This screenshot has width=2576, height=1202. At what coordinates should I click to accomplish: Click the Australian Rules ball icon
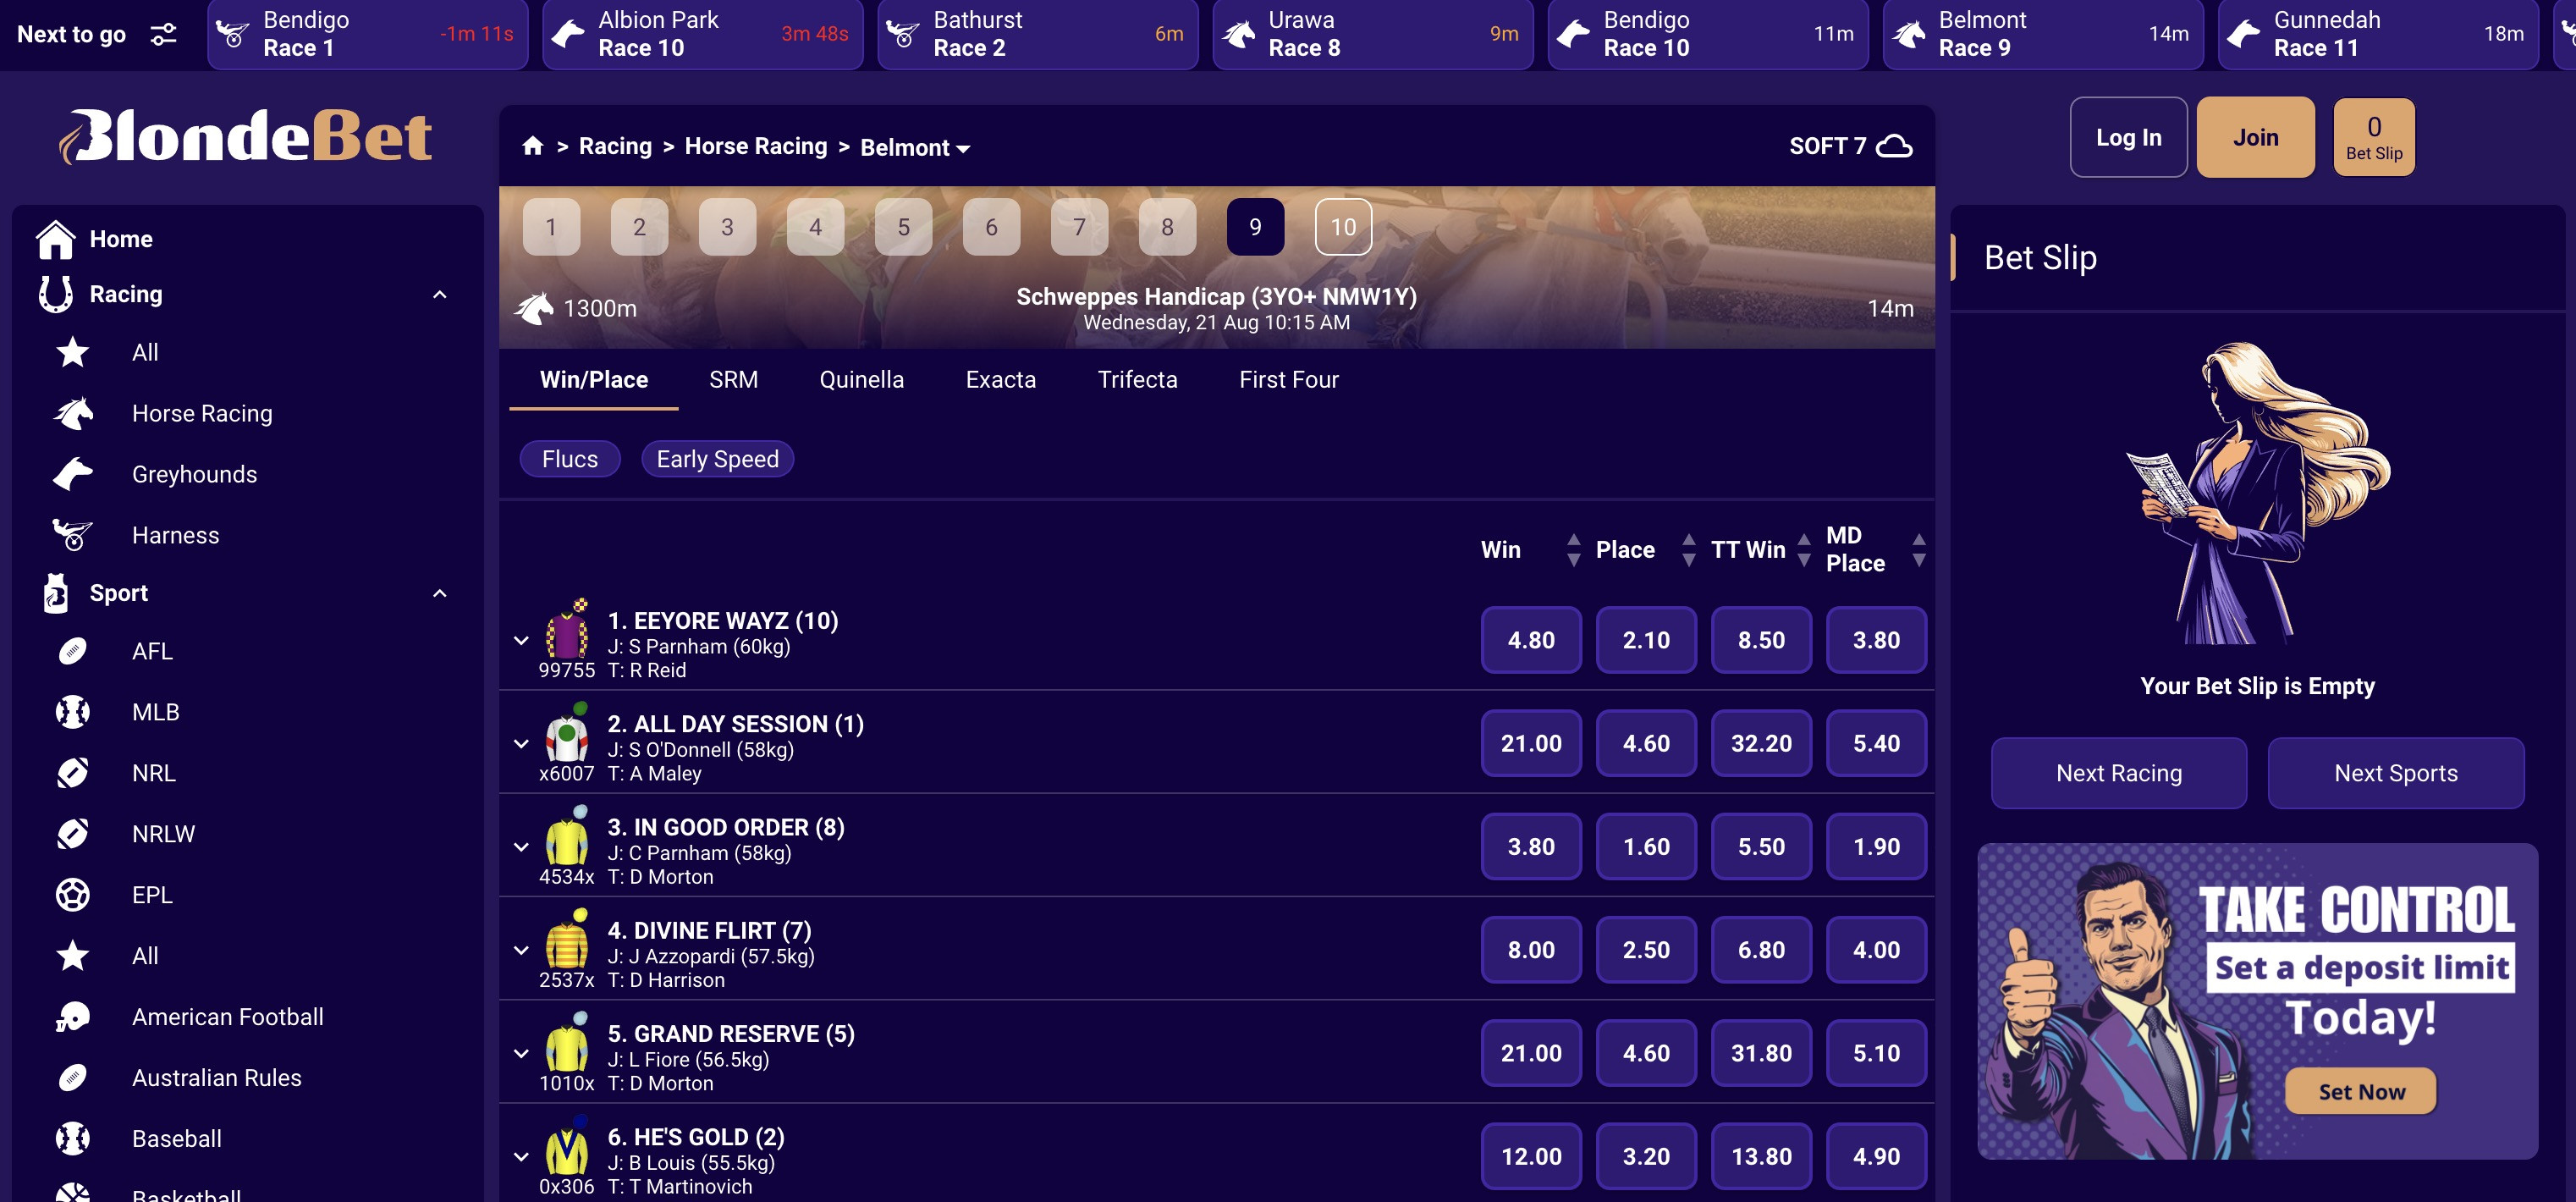pos(72,1078)
